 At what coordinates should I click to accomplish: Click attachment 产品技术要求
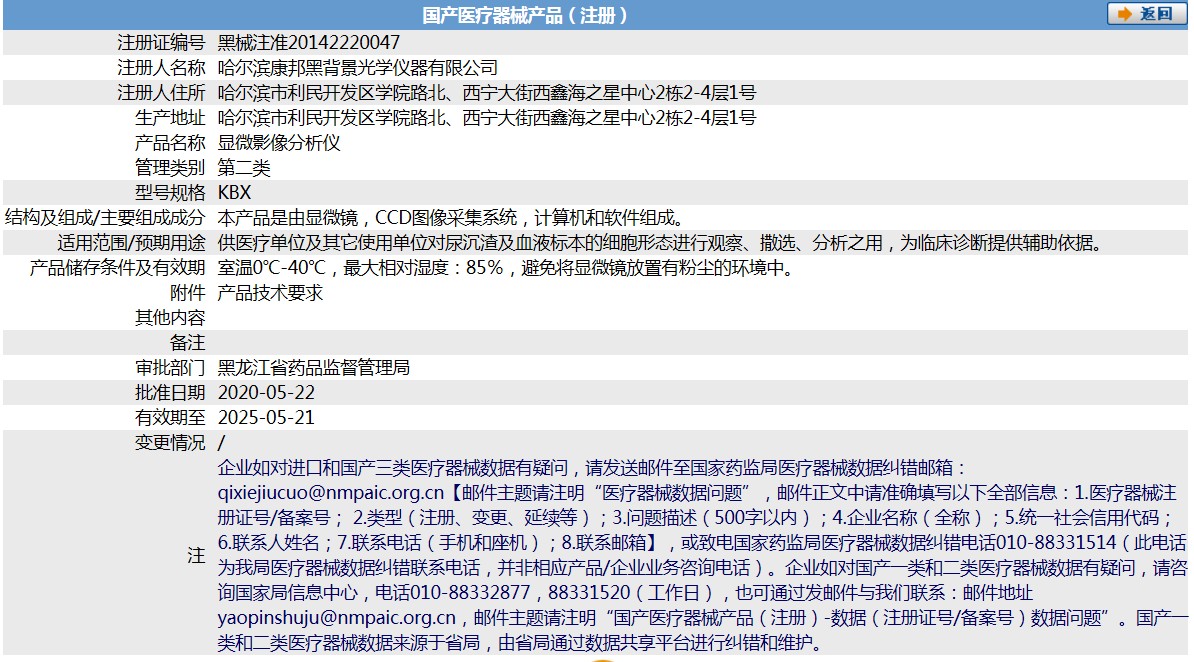pos(270,293)
